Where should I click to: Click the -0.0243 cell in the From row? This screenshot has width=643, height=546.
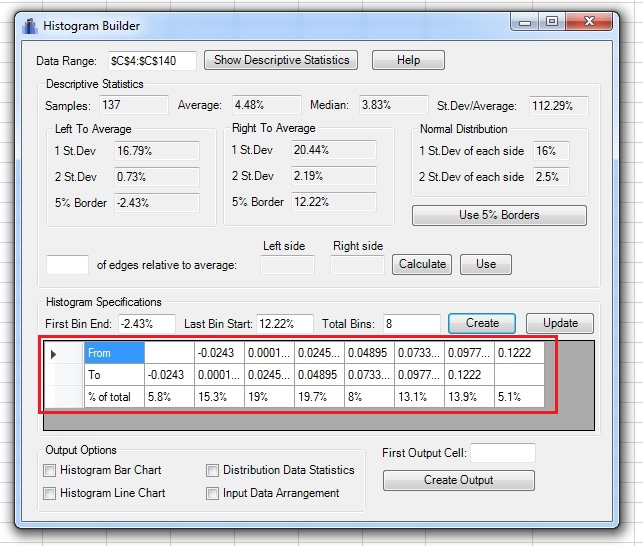click(219, 353)
